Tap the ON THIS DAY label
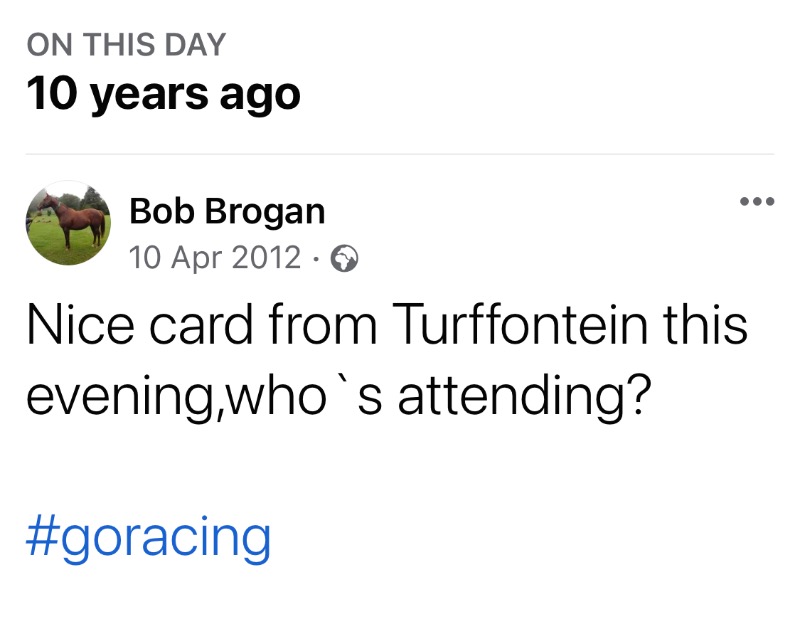The width and height of the screenshot is (800, 623). point(126,45)
